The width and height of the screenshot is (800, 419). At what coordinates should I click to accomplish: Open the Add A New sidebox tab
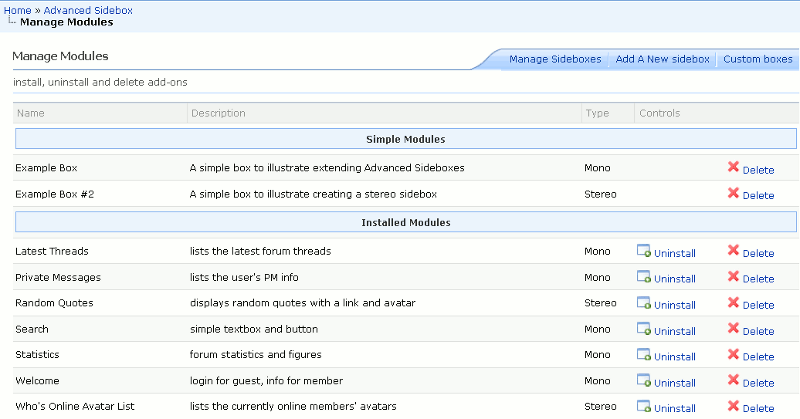pos(662,60)
